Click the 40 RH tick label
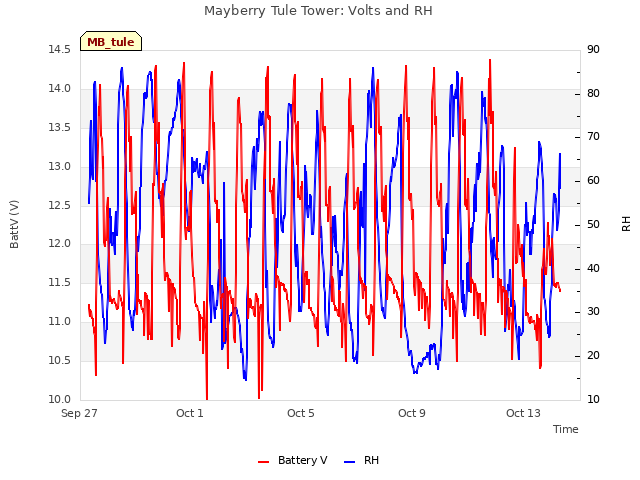The image size is (640, 480). click(x=593, y=268)
